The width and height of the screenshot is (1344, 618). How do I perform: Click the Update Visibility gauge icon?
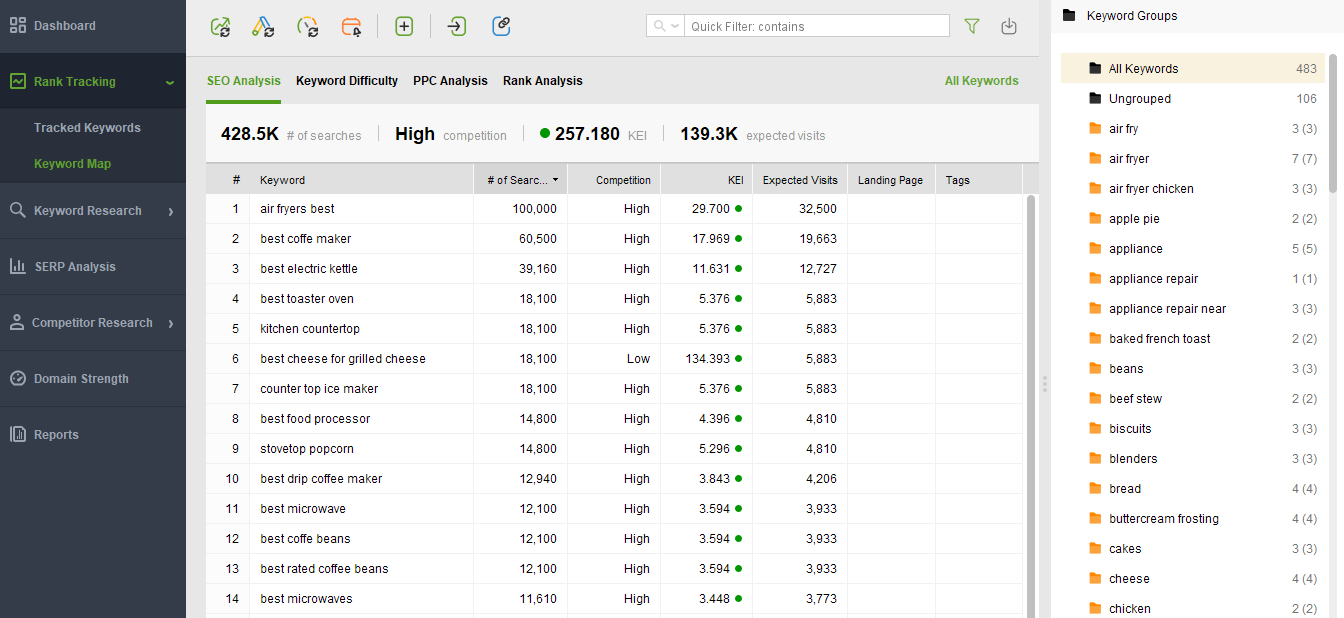pyautogui.click(x=308, y=27)
